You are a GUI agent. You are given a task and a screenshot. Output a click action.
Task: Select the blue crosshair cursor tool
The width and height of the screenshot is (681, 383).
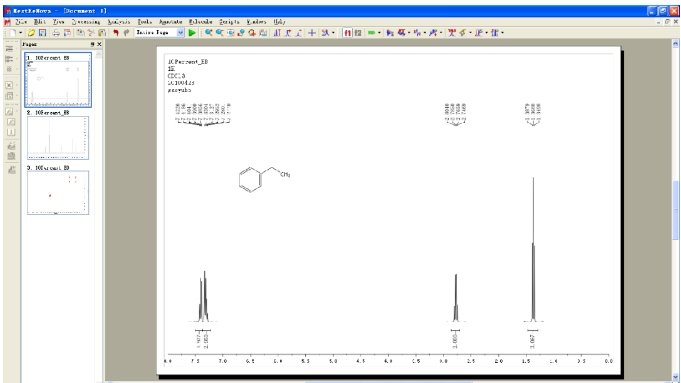click(311, 33)
